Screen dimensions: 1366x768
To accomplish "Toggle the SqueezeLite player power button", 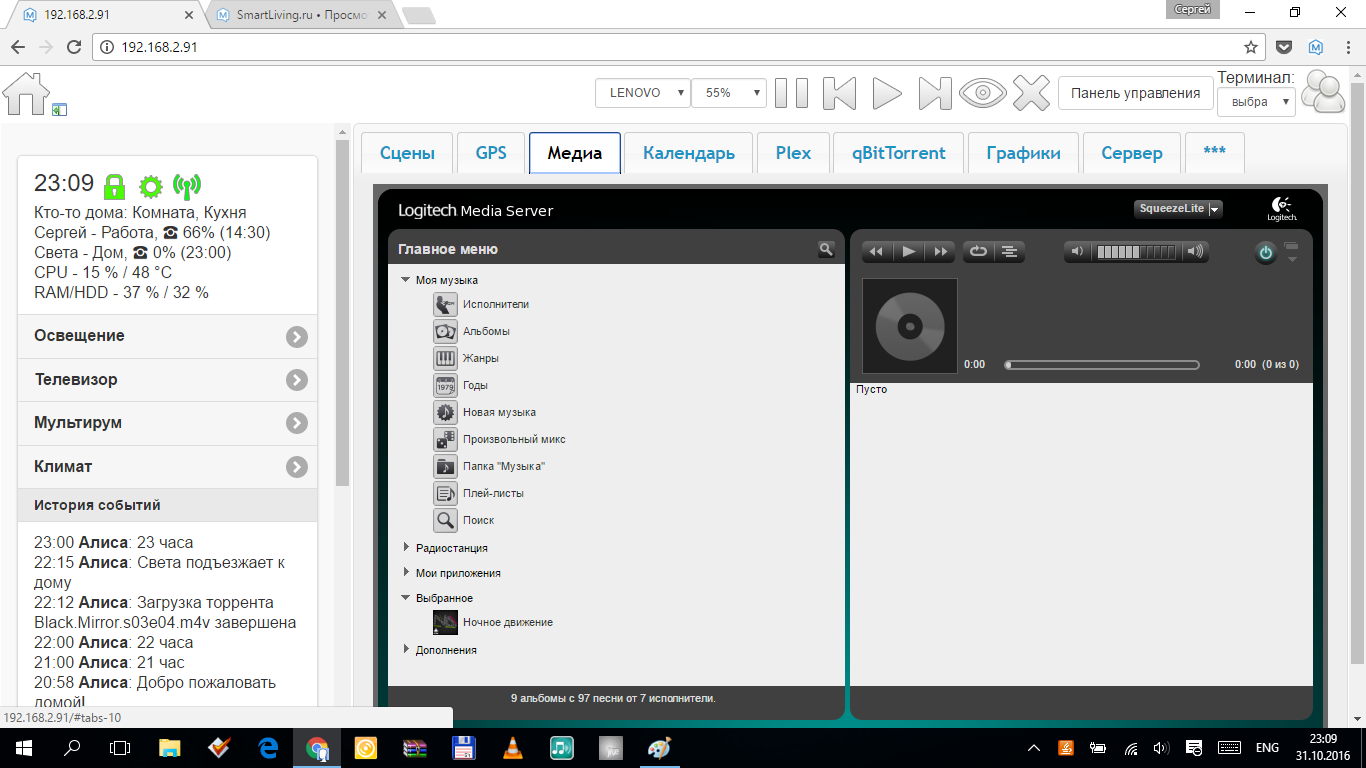I will click(x=1266, y=253).
